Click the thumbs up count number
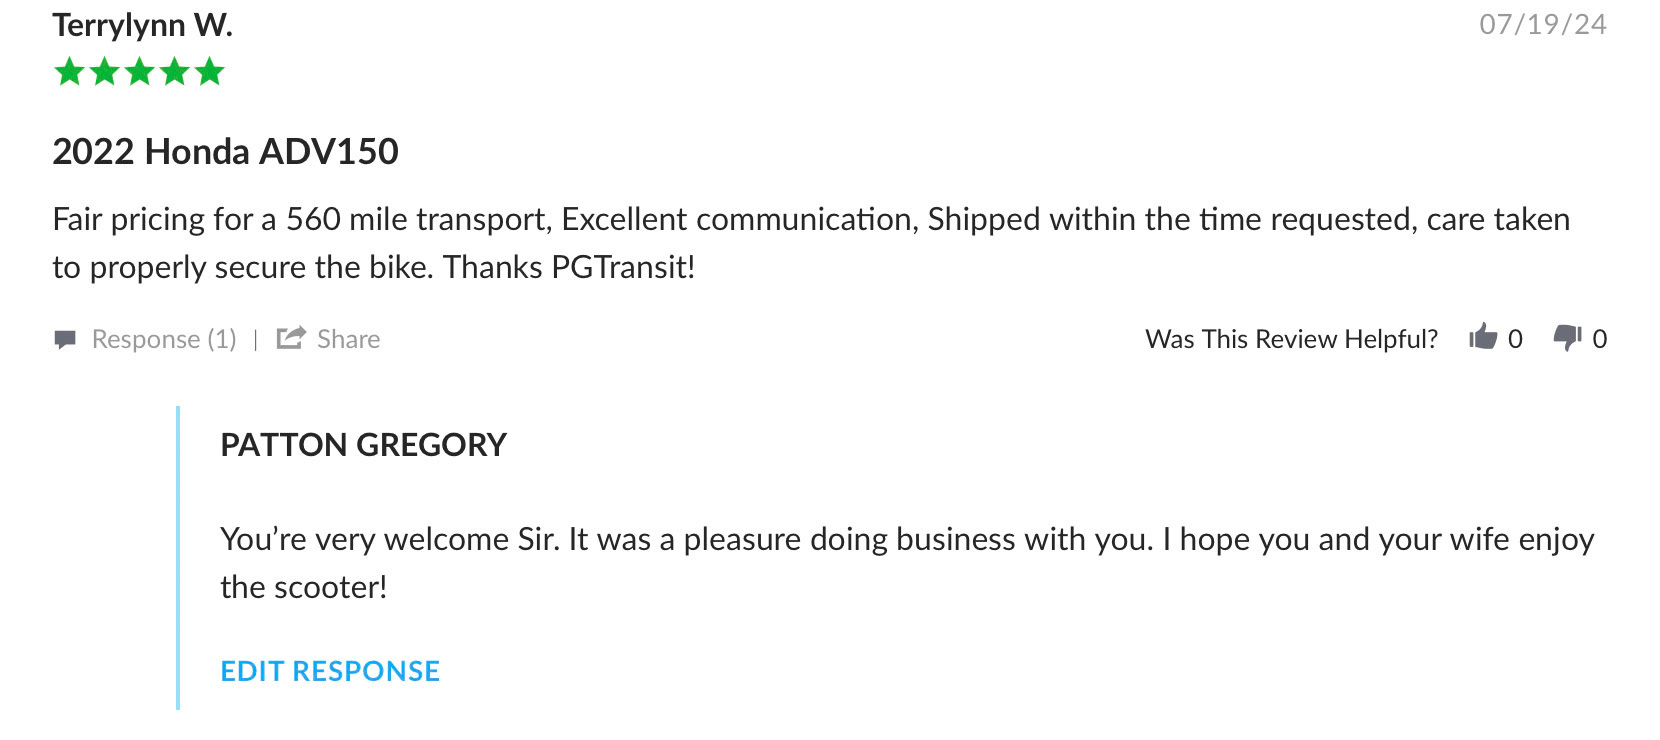The width and height of the screenshot is (1660, 740). coord(1515,340)
